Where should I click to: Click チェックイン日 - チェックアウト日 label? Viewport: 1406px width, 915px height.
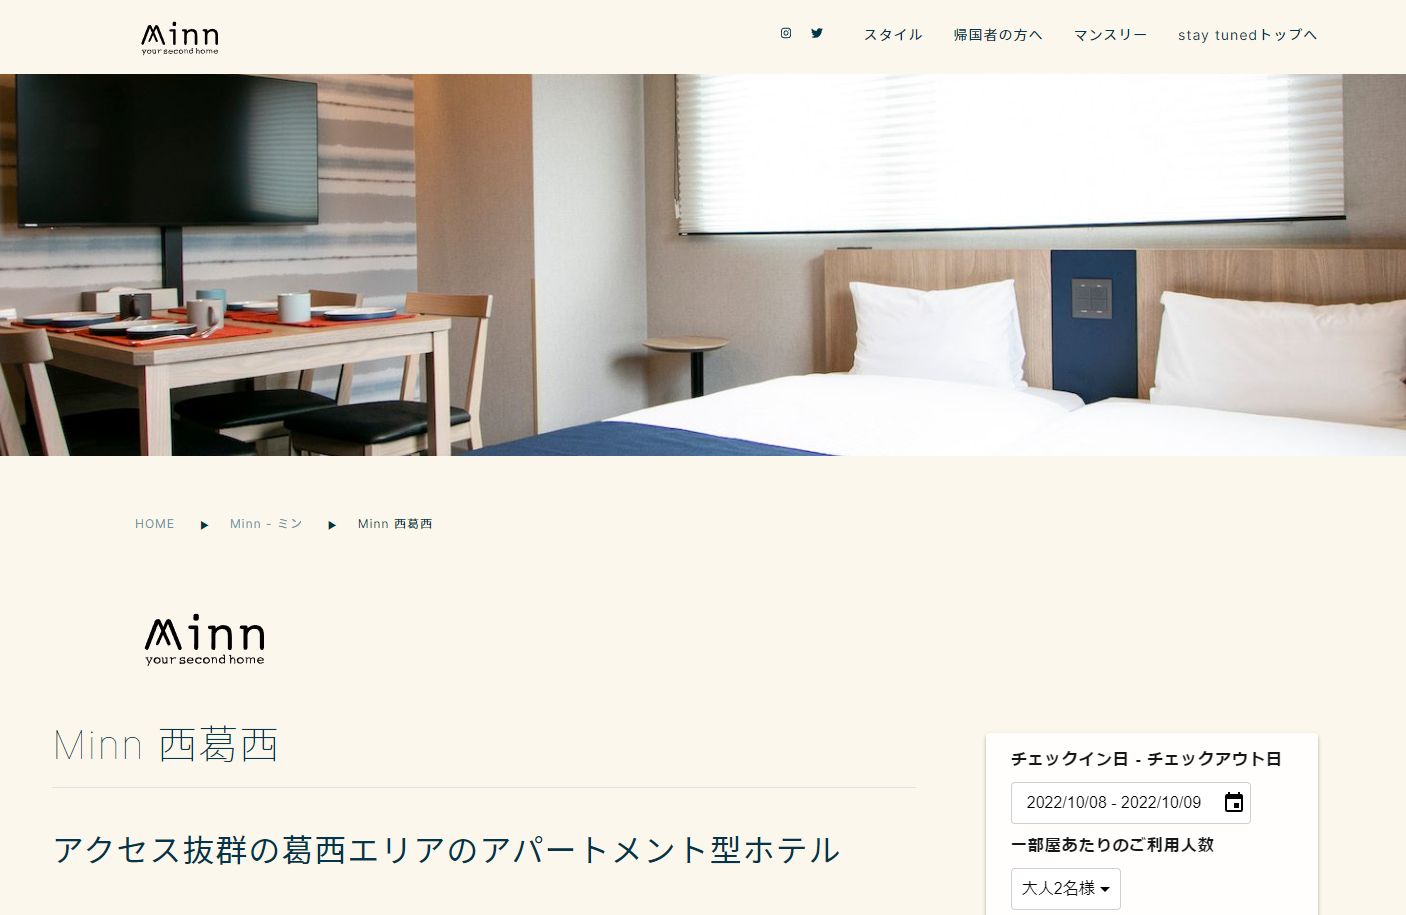1146,759
